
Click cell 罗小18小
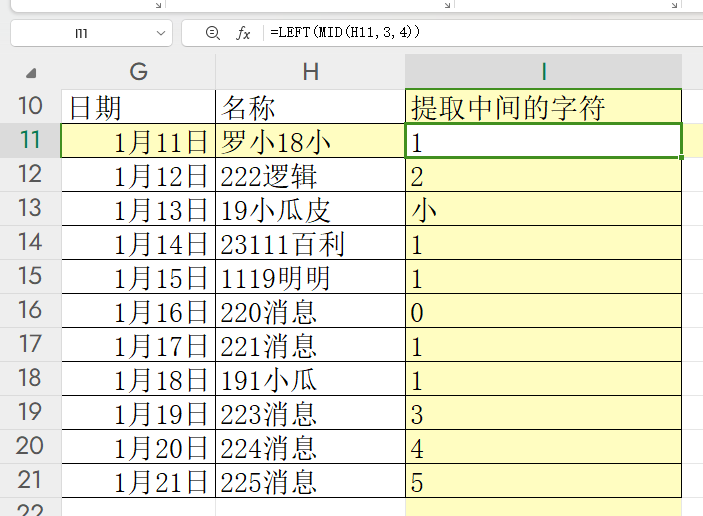310,141
